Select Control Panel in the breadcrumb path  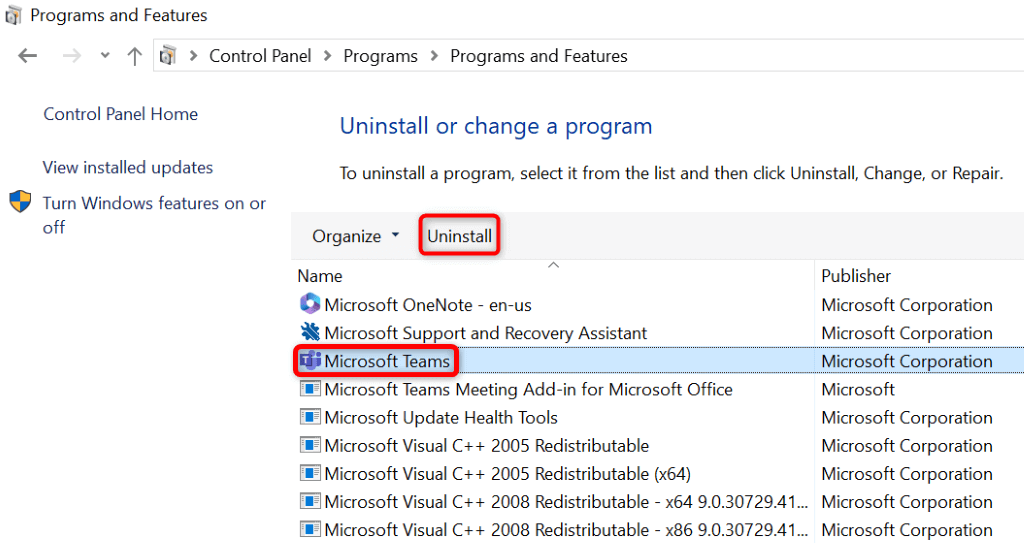tap(260, 56)
